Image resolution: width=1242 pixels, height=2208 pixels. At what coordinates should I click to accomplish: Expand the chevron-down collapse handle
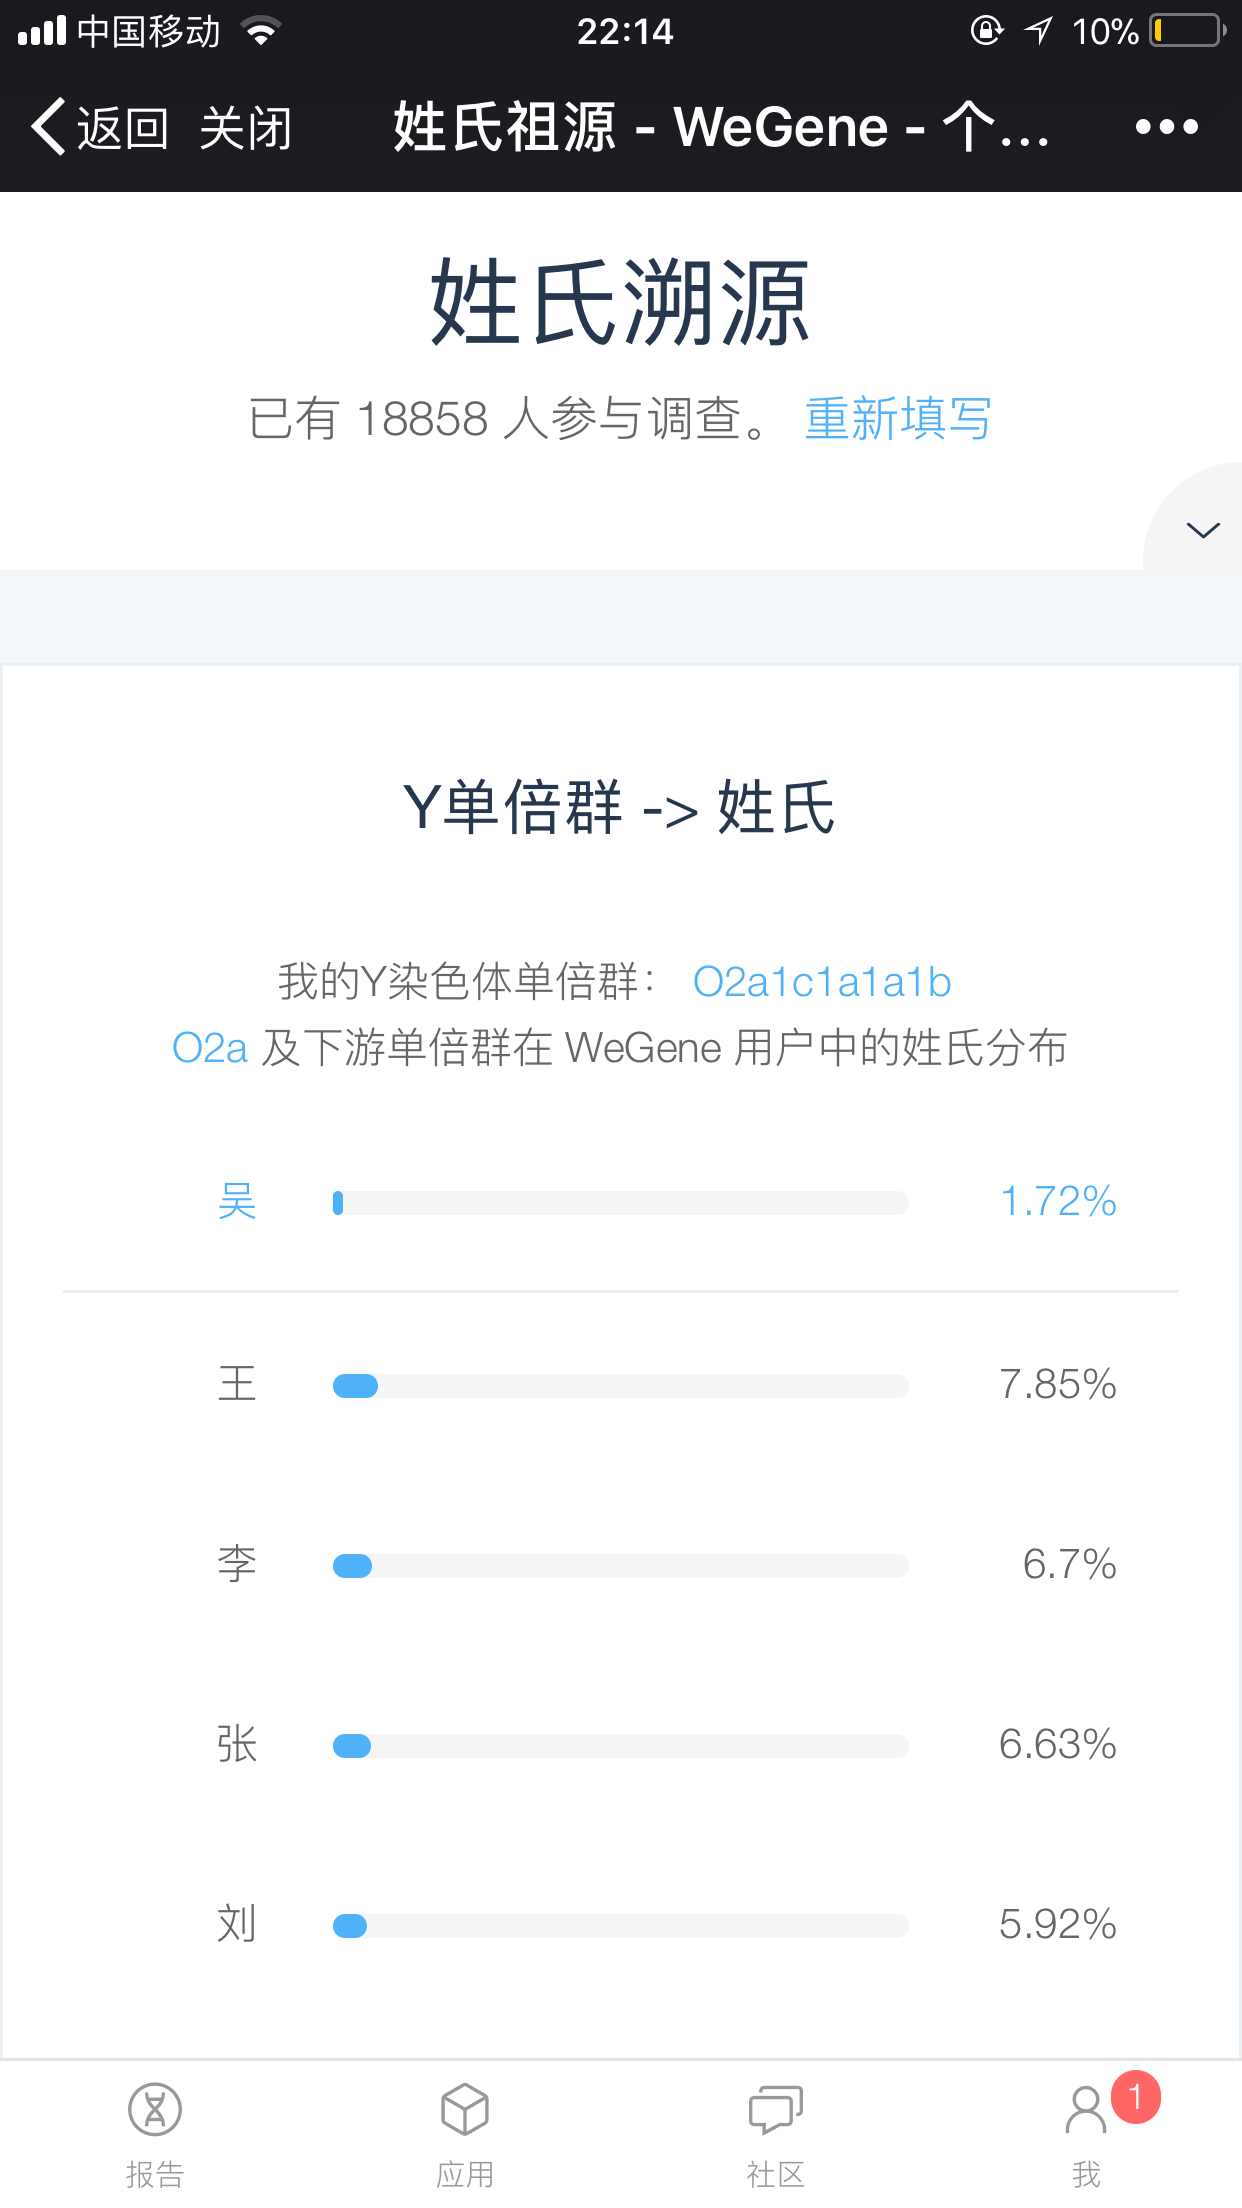tap(1202, 530)
